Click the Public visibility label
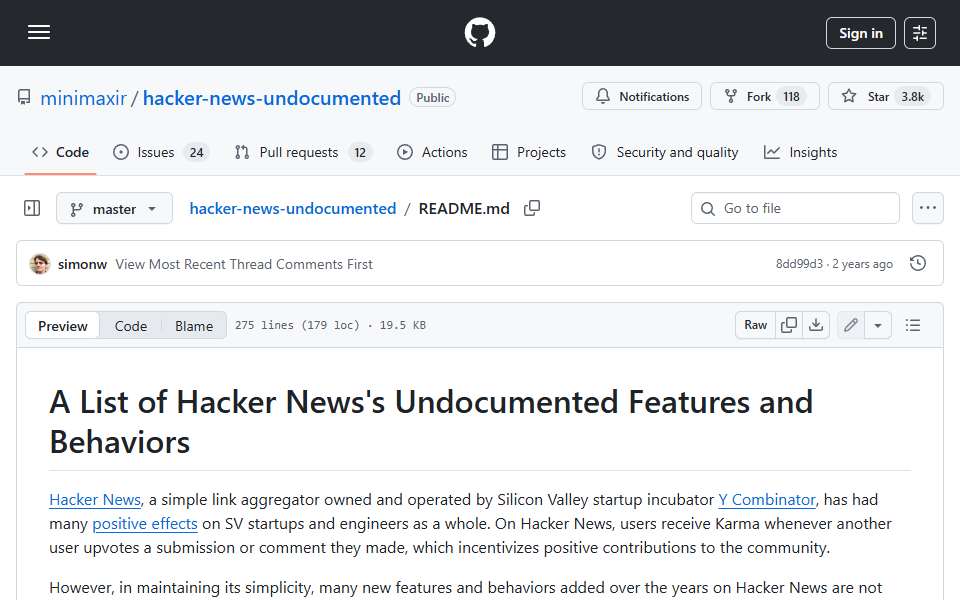 point(432,97)
